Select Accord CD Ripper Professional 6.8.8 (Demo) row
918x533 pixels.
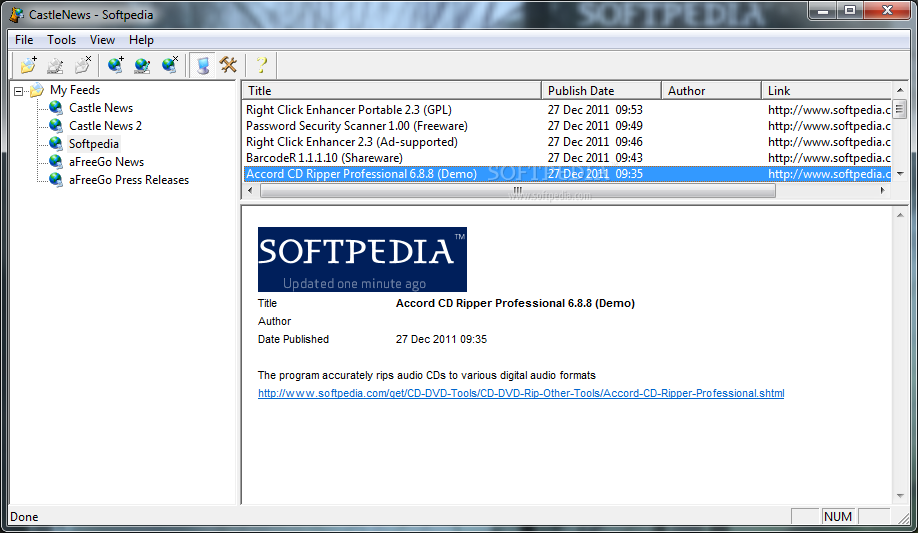567,174
